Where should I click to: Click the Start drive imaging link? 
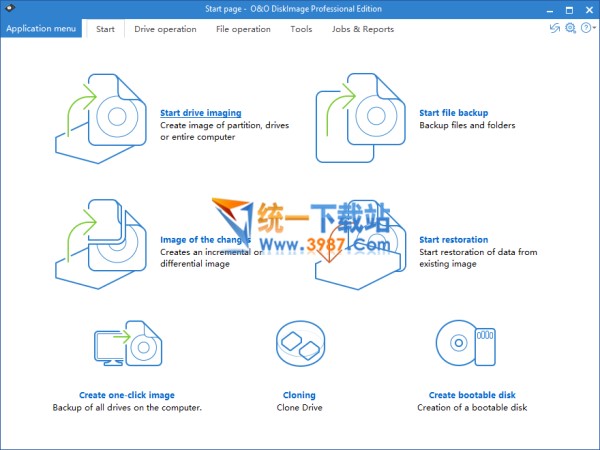[200, 113]
